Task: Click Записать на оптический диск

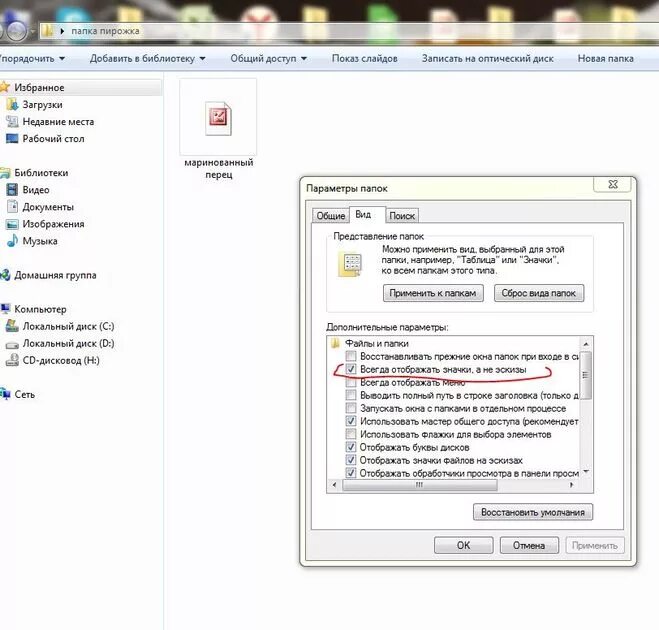Action: click(x=488, y=58)
